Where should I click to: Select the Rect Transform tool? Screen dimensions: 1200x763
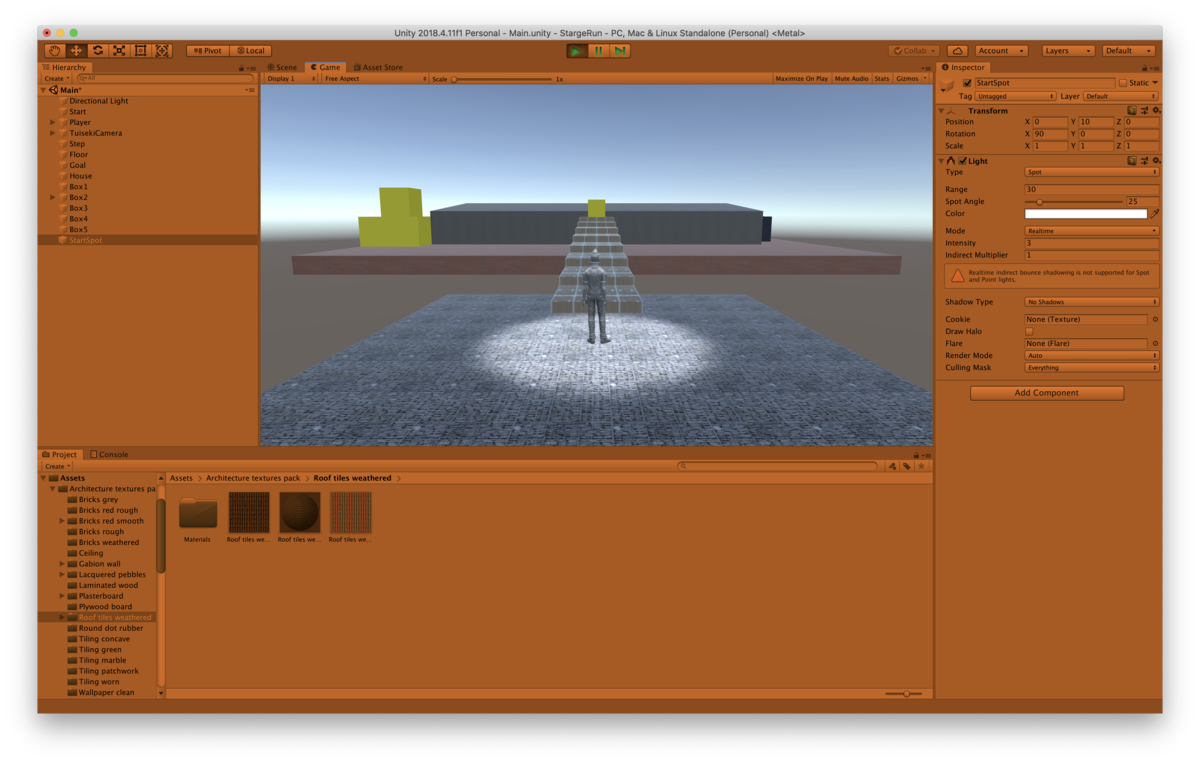141,50
